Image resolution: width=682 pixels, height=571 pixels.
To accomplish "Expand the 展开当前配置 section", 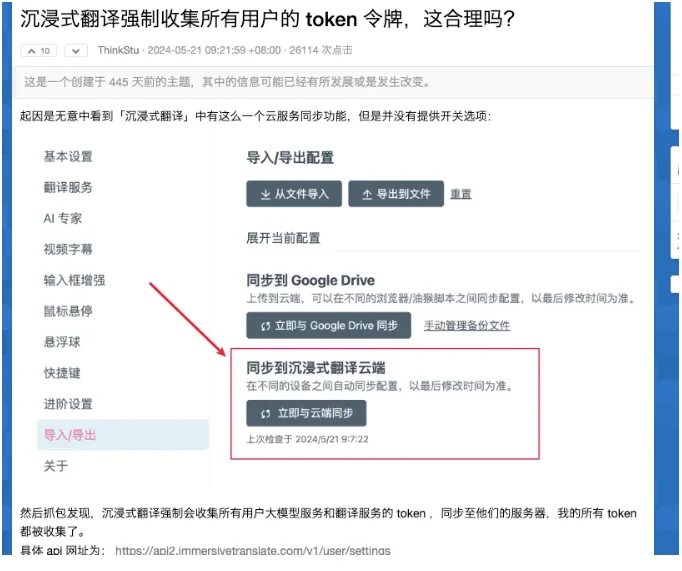I will (283, 238).
